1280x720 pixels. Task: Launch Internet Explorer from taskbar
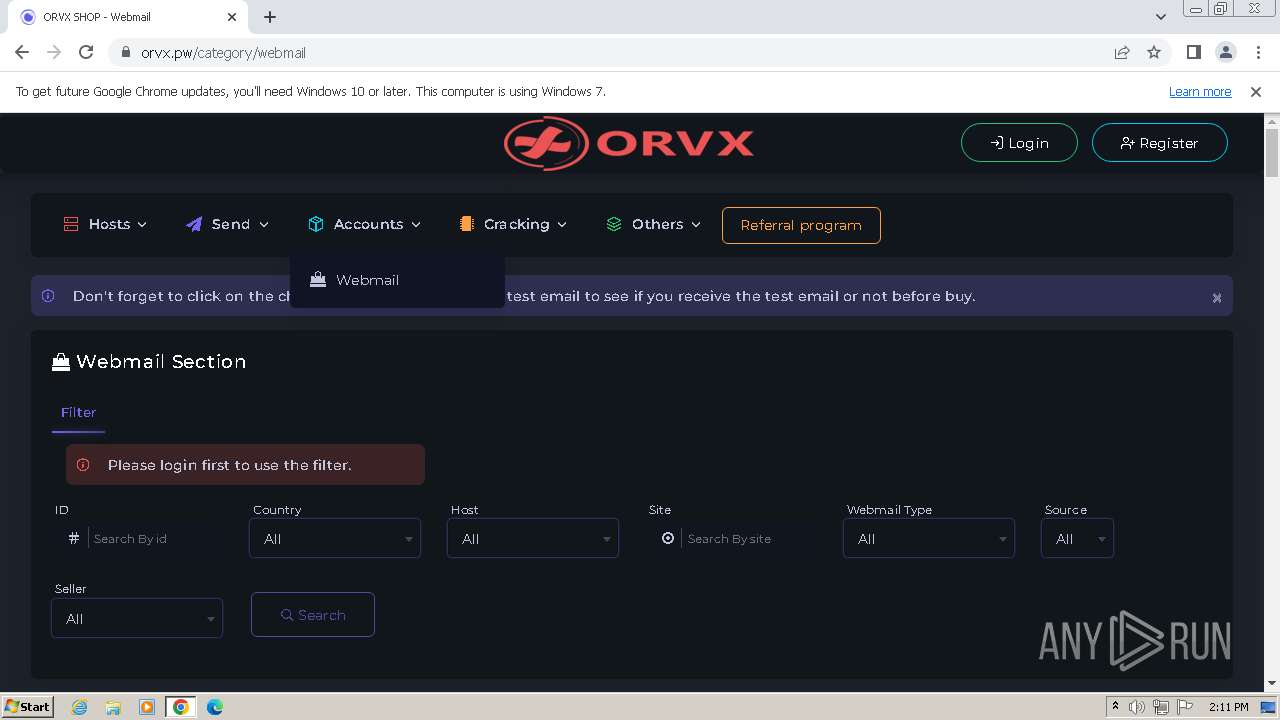(80, 707)
